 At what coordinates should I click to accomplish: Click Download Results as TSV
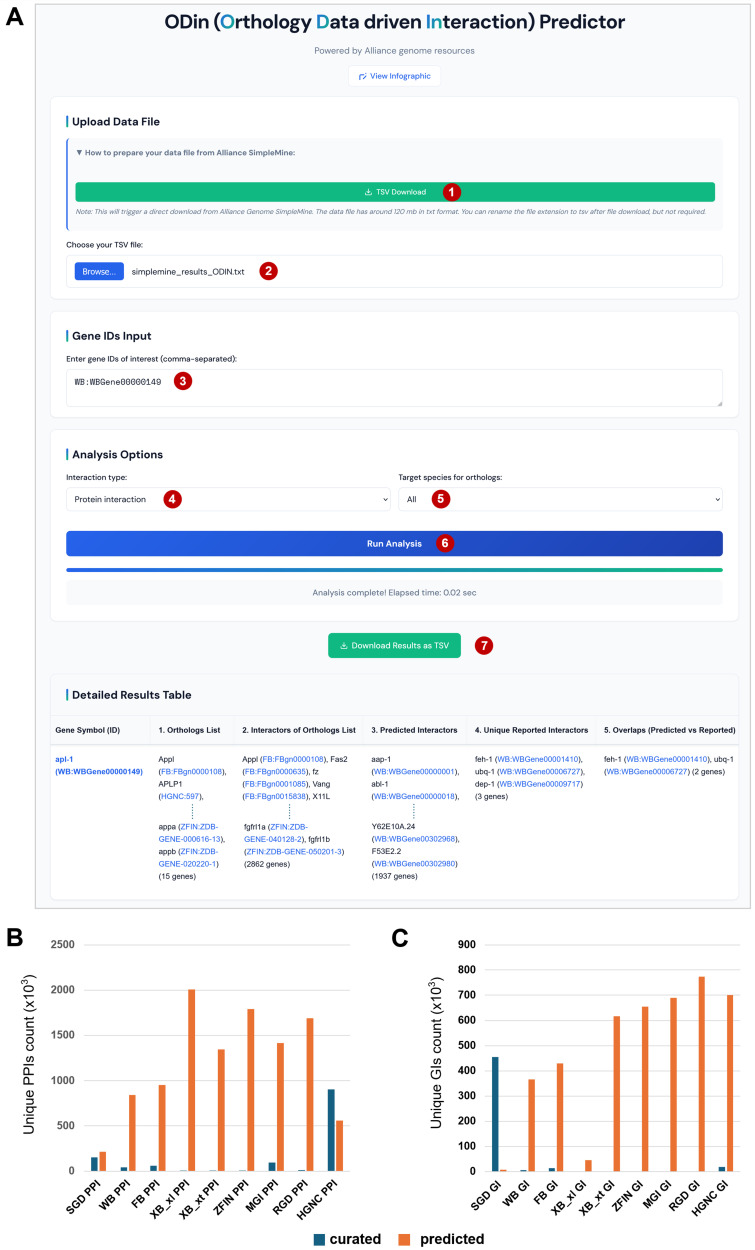394,646
